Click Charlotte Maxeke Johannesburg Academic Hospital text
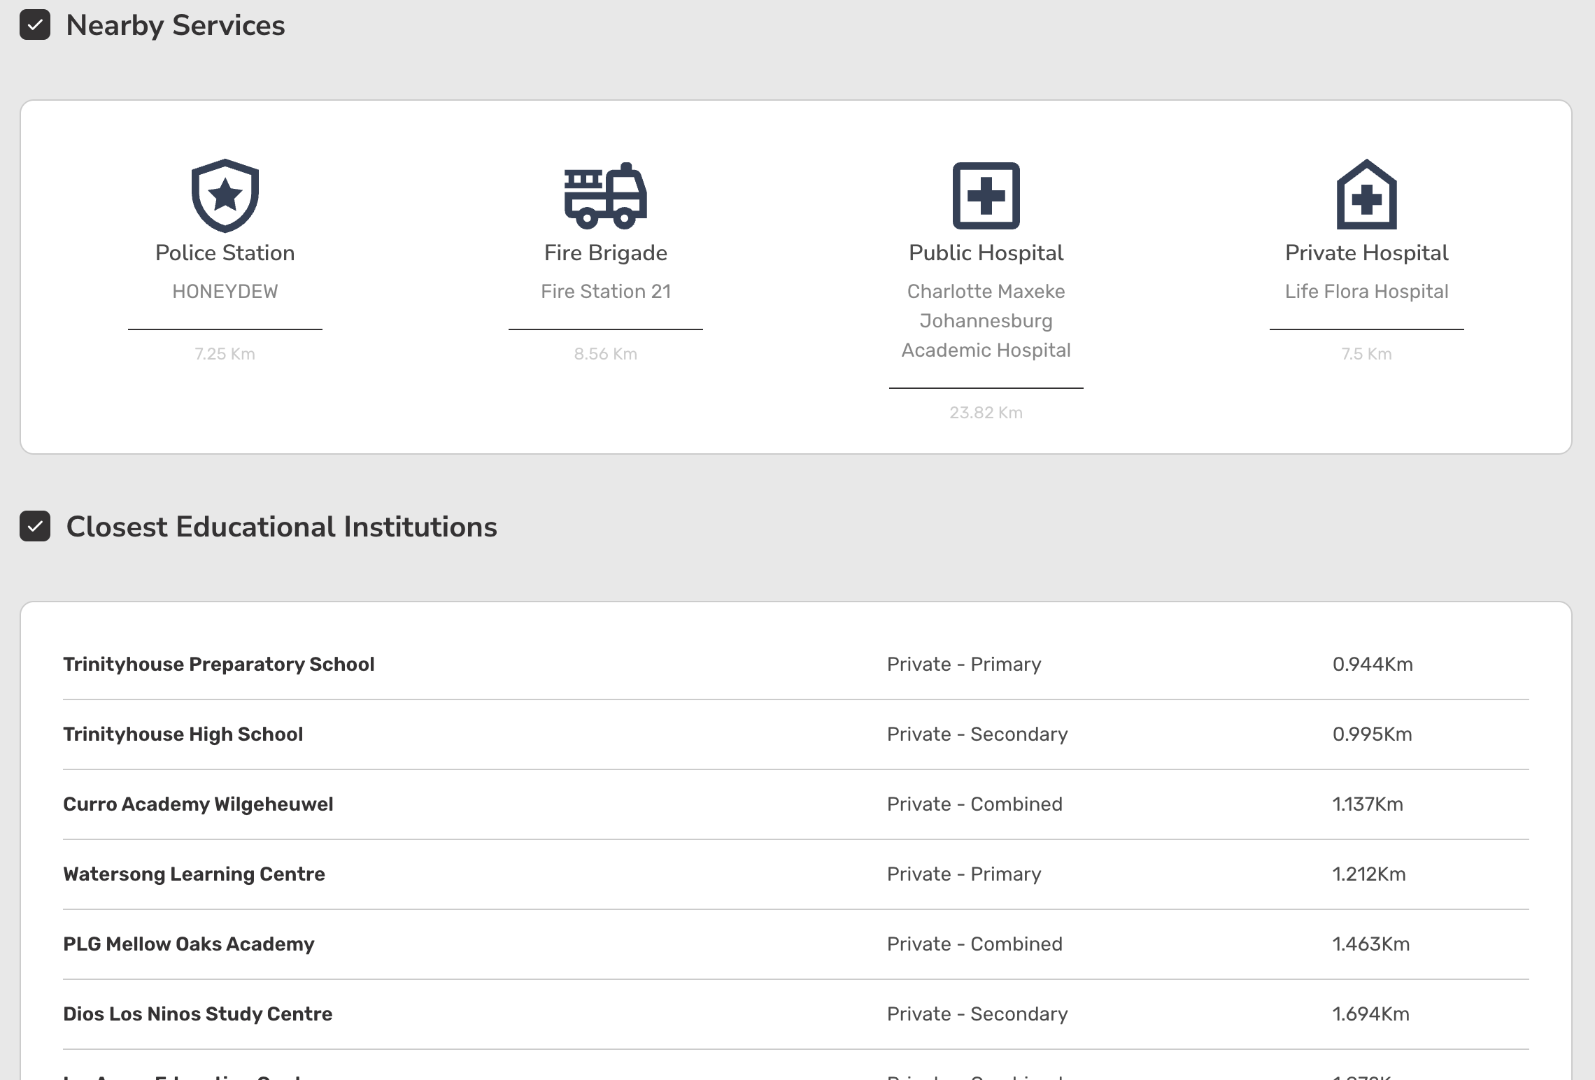 point(986,321)
